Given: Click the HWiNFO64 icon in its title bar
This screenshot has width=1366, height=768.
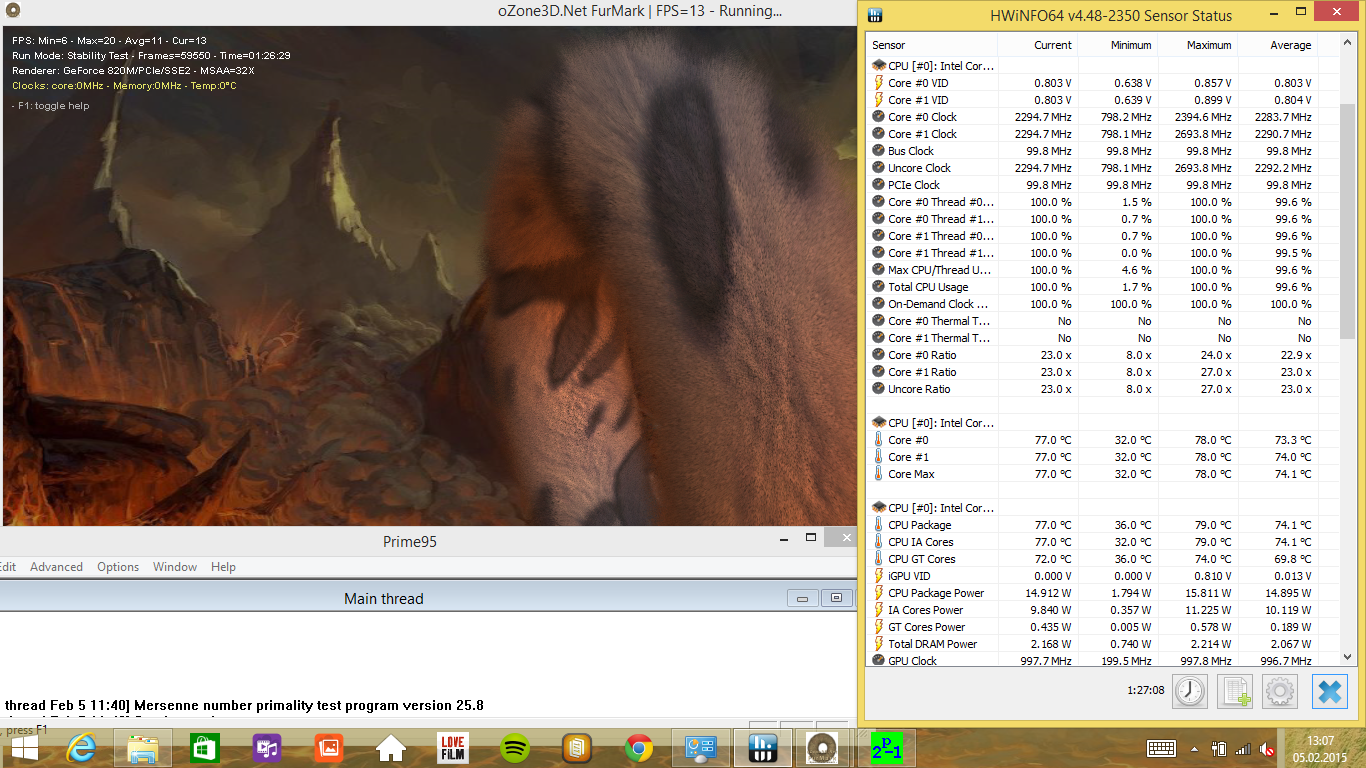Looking at the screenshot, I should point(875,15).
